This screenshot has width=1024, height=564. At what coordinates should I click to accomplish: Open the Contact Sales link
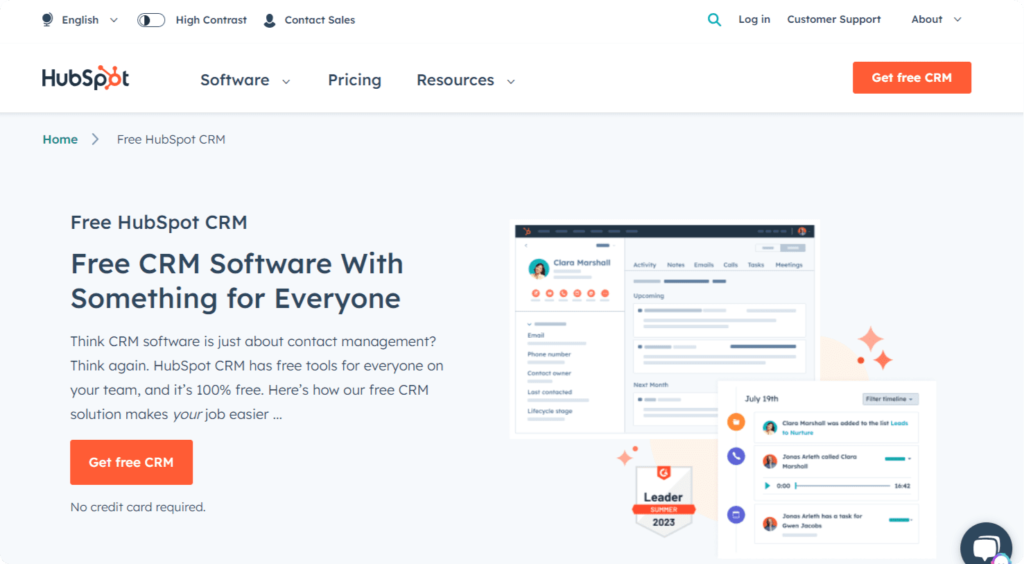click(319, 20)
